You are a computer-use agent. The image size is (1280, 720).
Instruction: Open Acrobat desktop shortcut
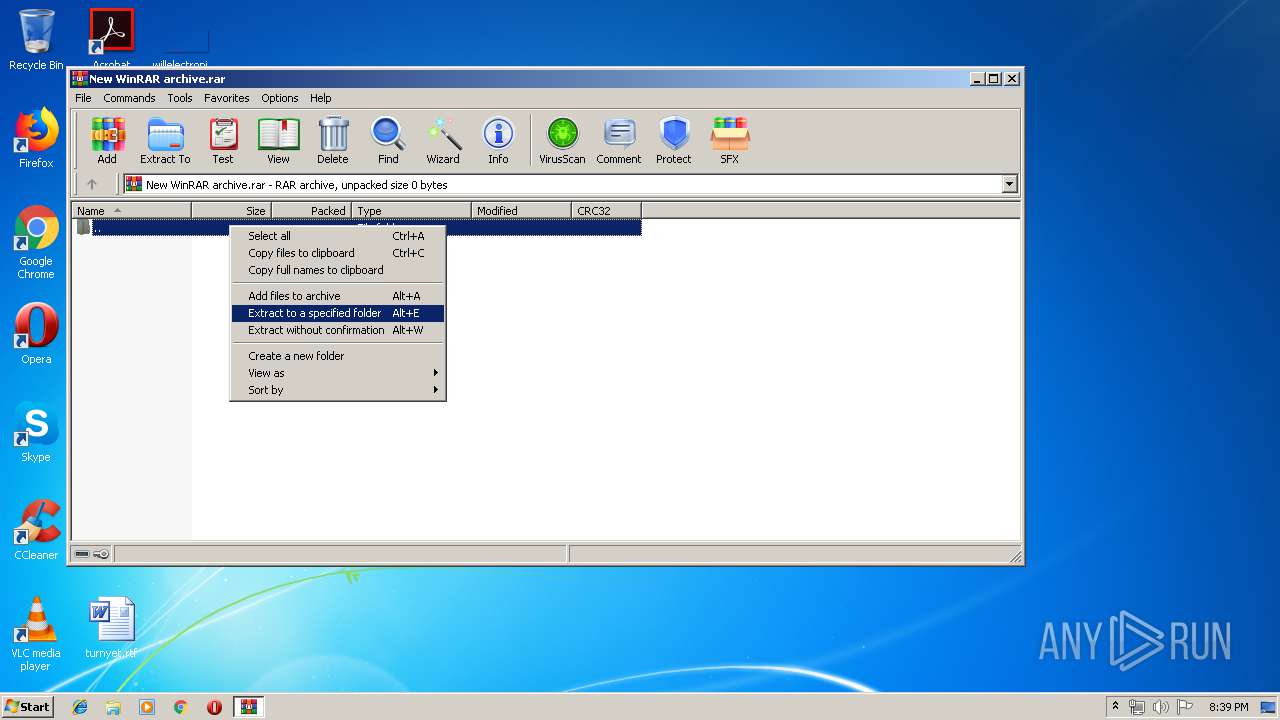pos(112,38)
